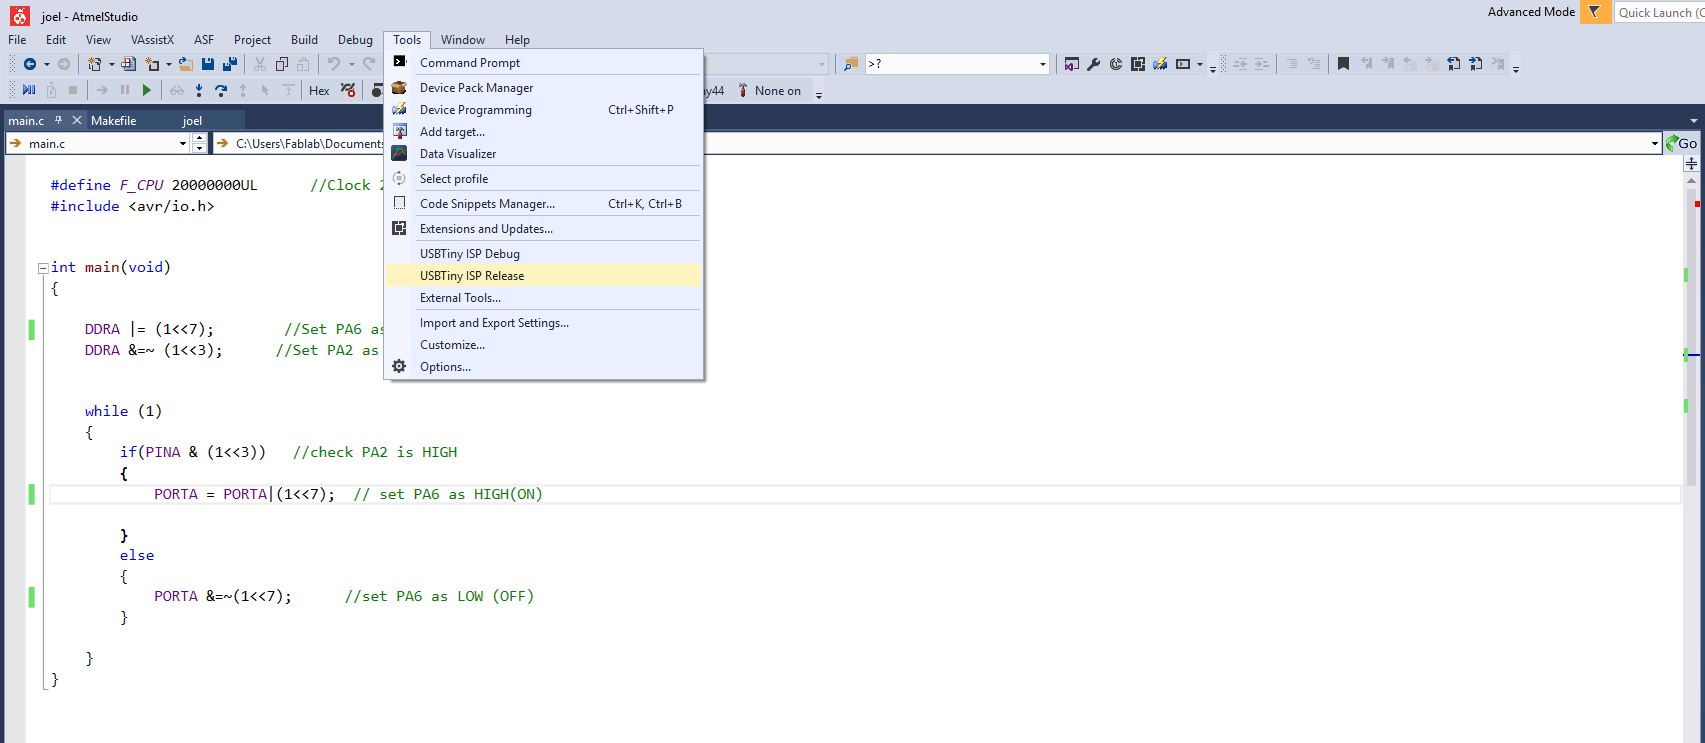The height and width of the screenshot is (743, 1705).
Task: Click the None on tool button
Action: (x=769, y=90)
